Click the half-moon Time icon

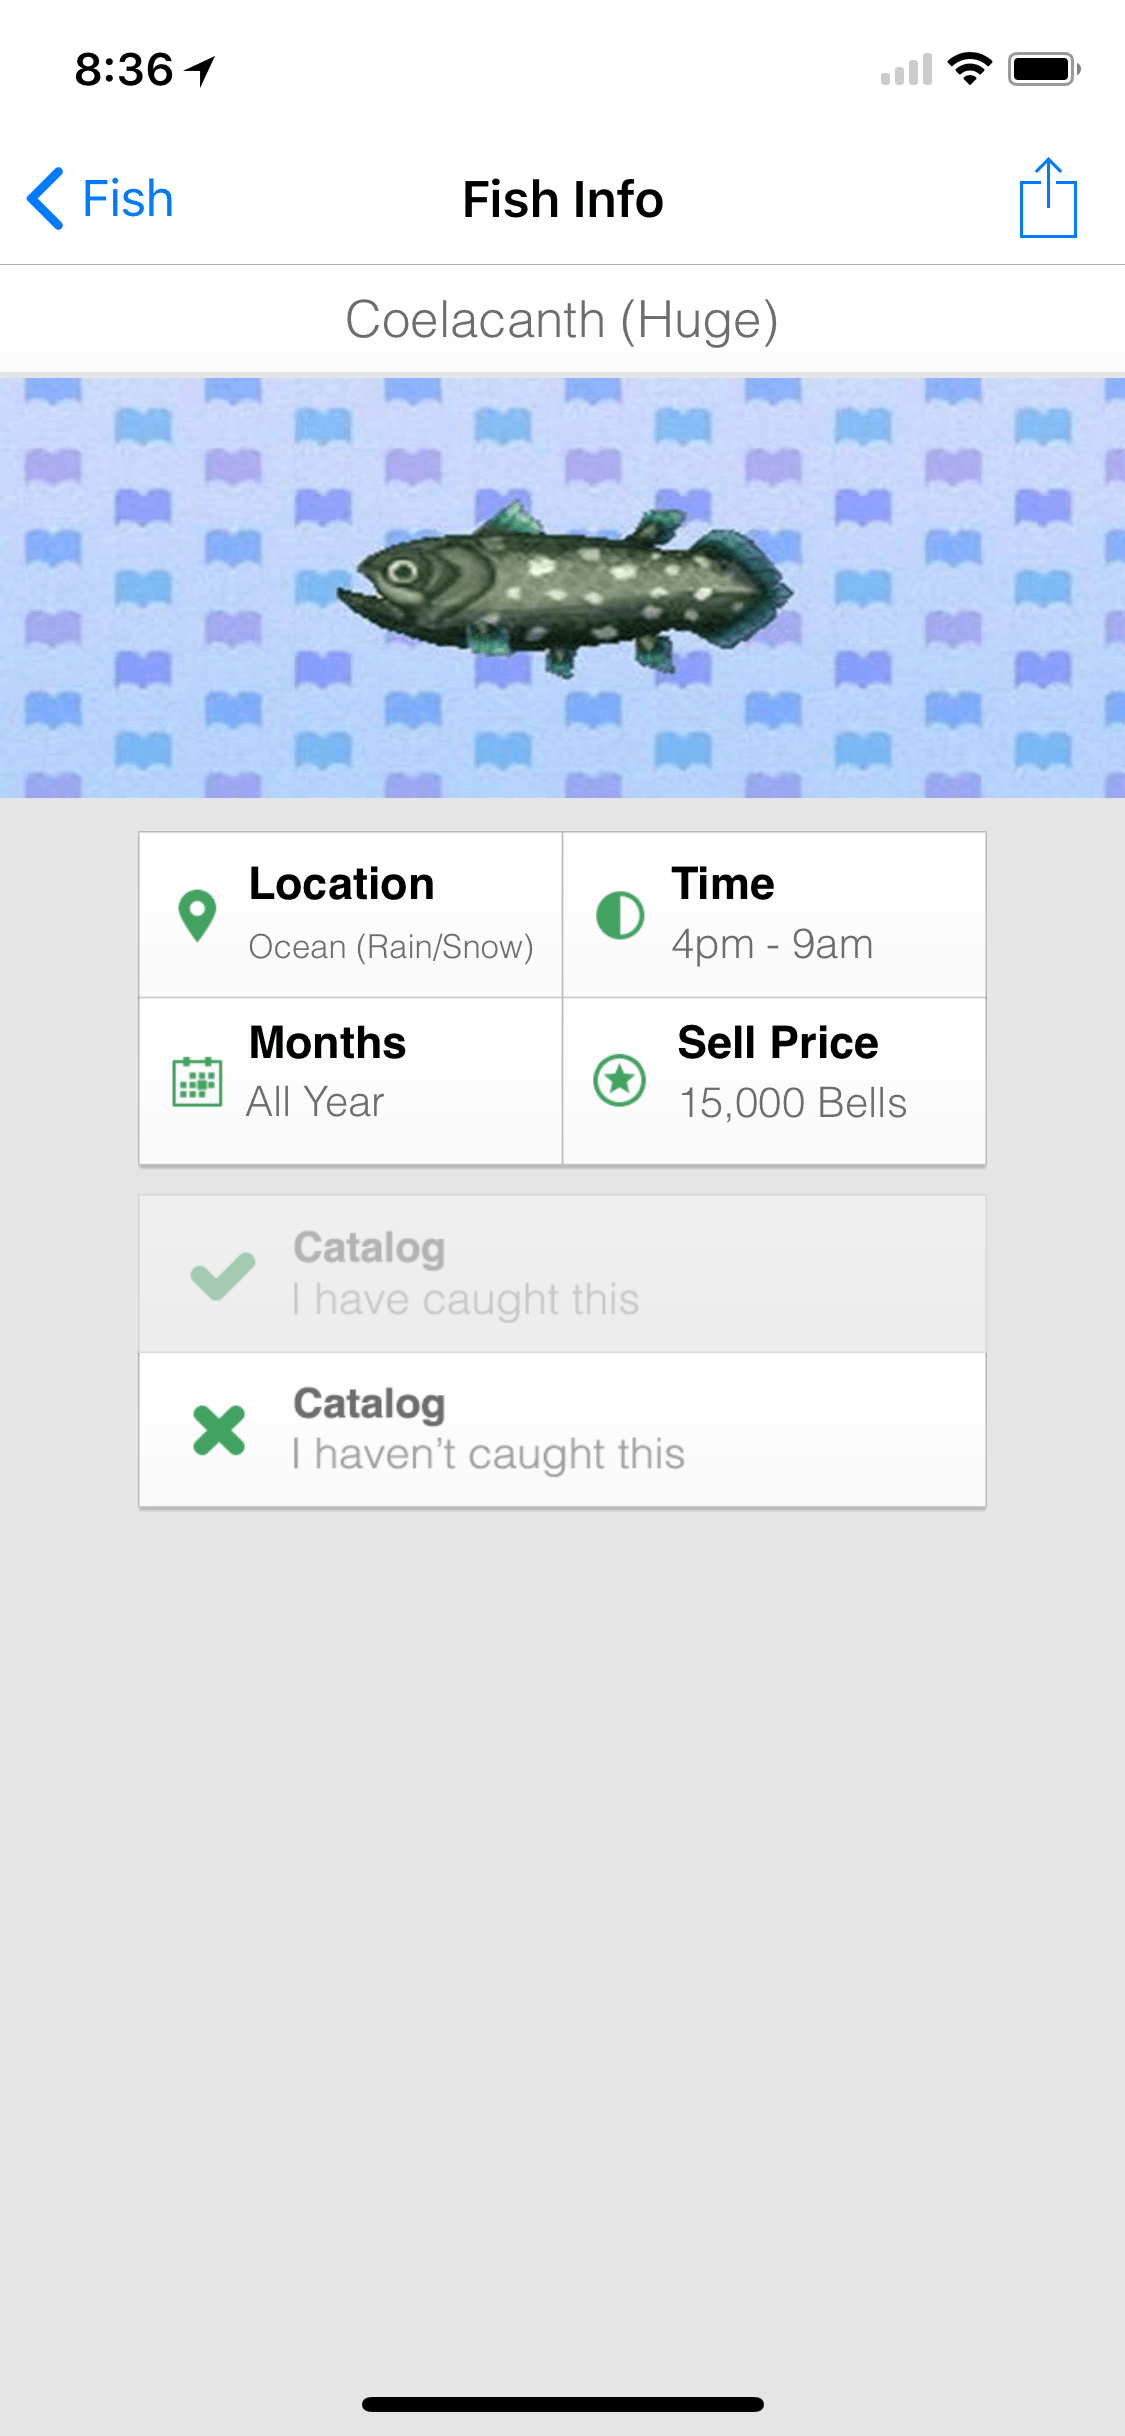pyautogui.click(x=620, y=915)
